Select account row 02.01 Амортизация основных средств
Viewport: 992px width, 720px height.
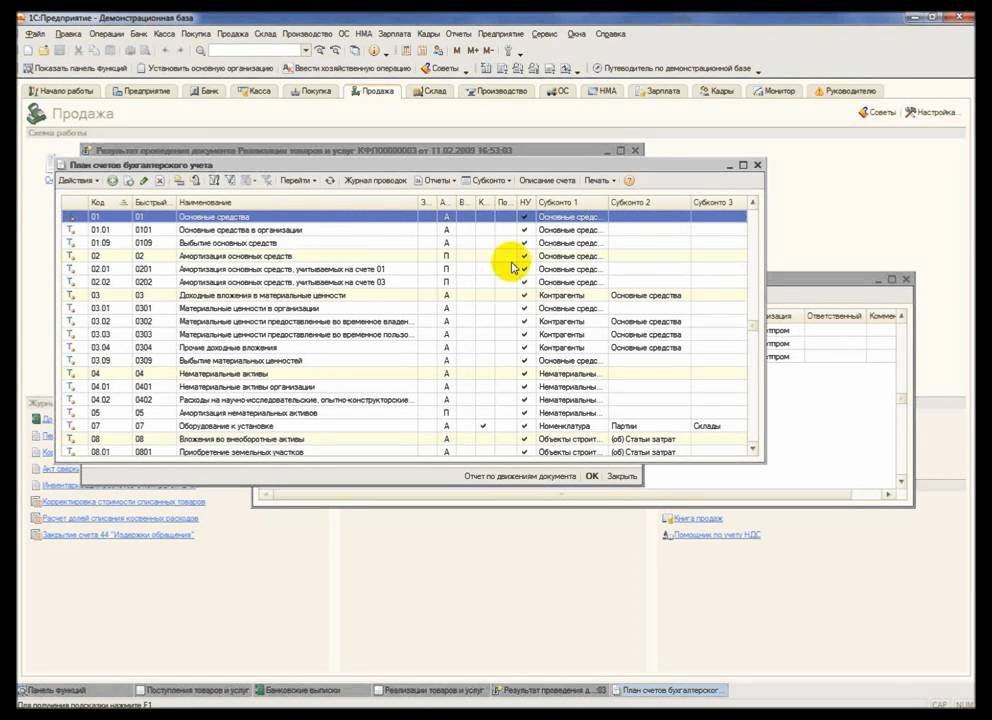(x=404, y=270)
